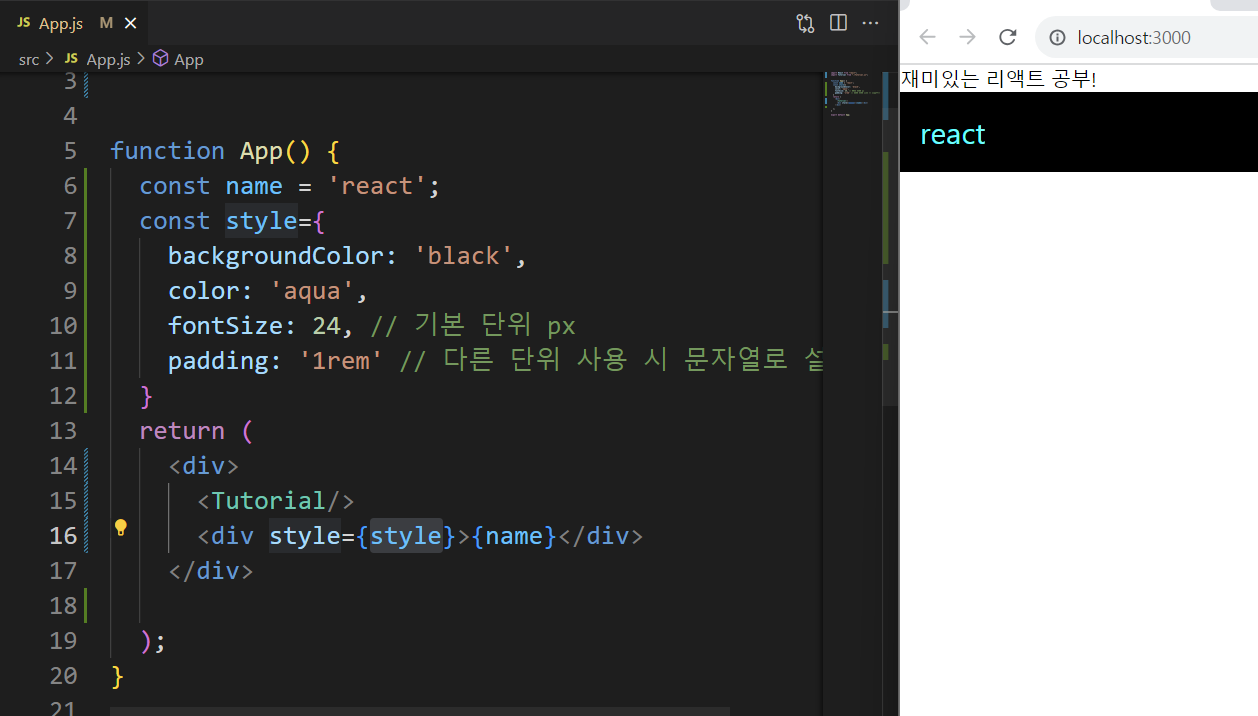Screen dimensions: 1258x716
Task: Click the App symbol breadcrumb
Action: point(178,59)
